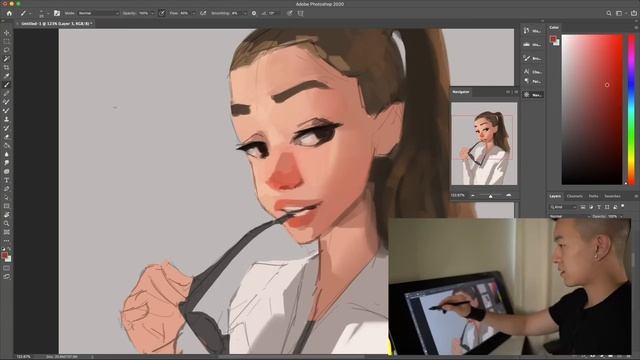Open the layer Opacity slider arrow
640x360 pixels.
(622, 216)
